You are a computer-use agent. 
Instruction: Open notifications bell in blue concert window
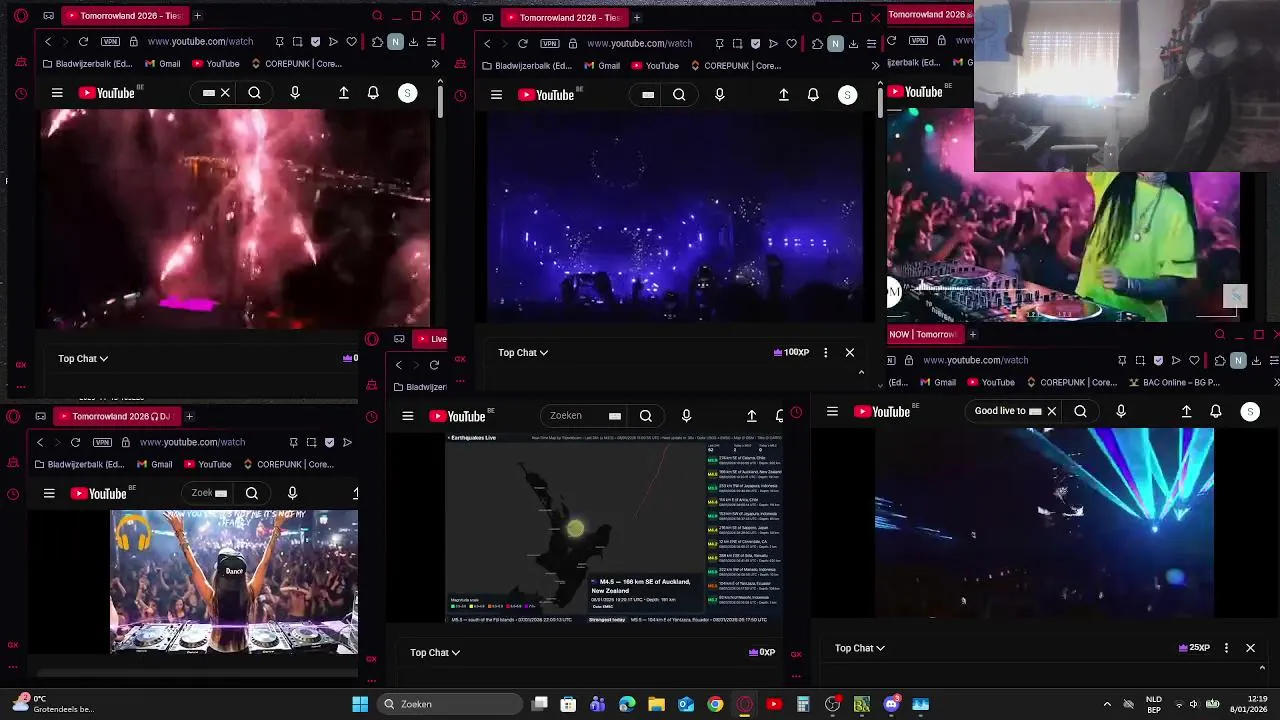pos(813,95)
